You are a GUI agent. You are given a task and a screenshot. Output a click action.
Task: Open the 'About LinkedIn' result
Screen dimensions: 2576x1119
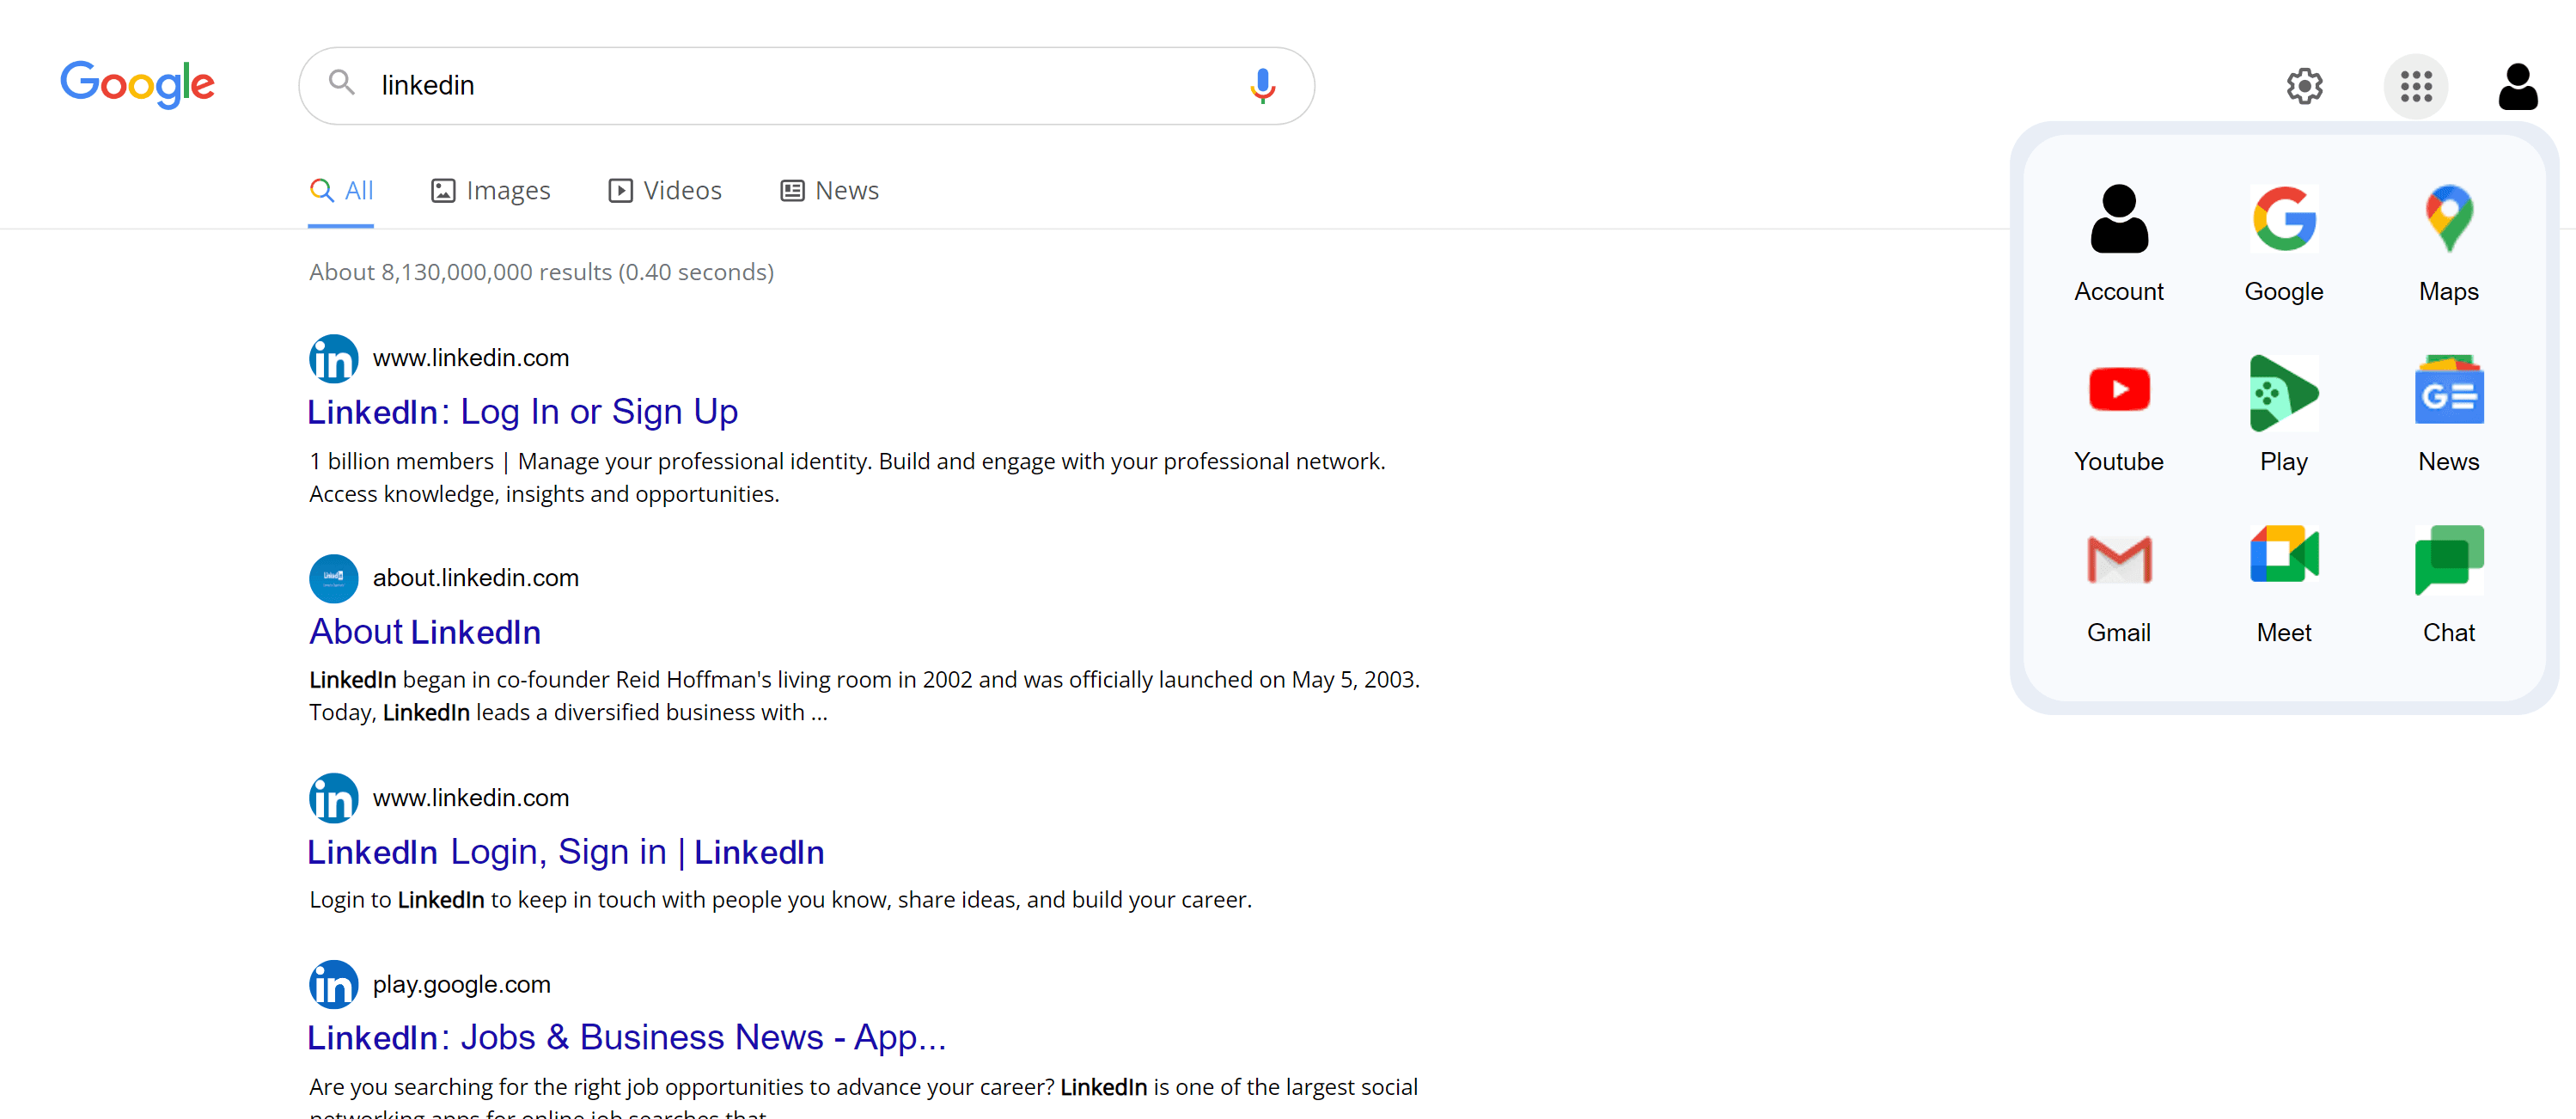(x=425, y=632)
